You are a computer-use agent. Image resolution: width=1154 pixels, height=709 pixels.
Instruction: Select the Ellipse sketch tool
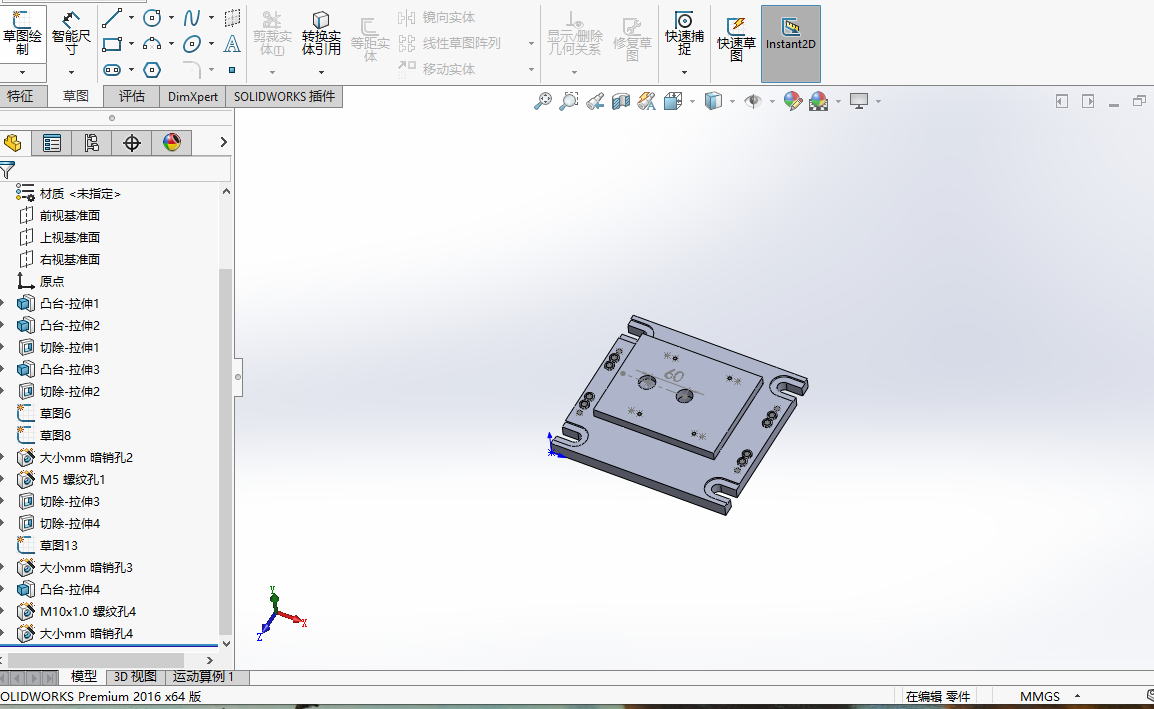pyautogui.click(x=191, y=44)
